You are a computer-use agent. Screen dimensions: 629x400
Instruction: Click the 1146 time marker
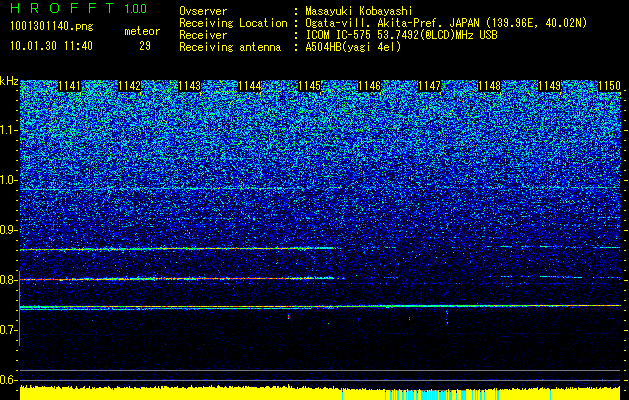[369, 86]
